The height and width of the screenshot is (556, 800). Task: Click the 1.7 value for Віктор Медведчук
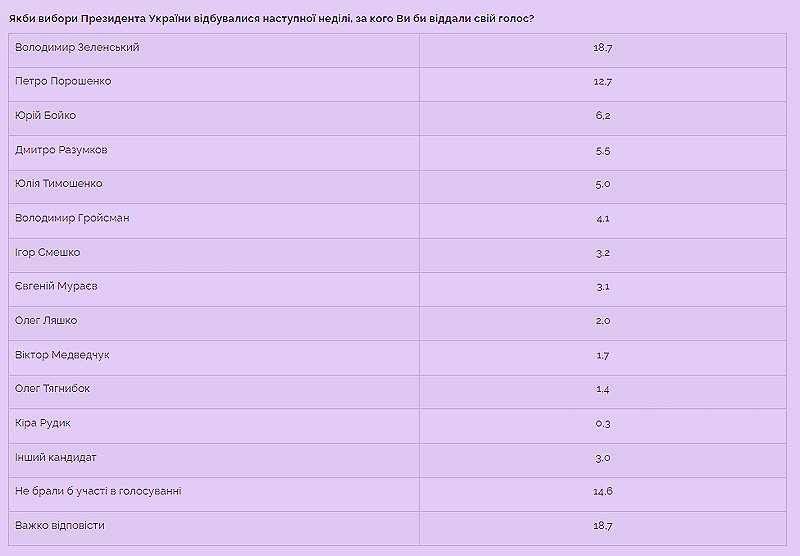point(602,356)
